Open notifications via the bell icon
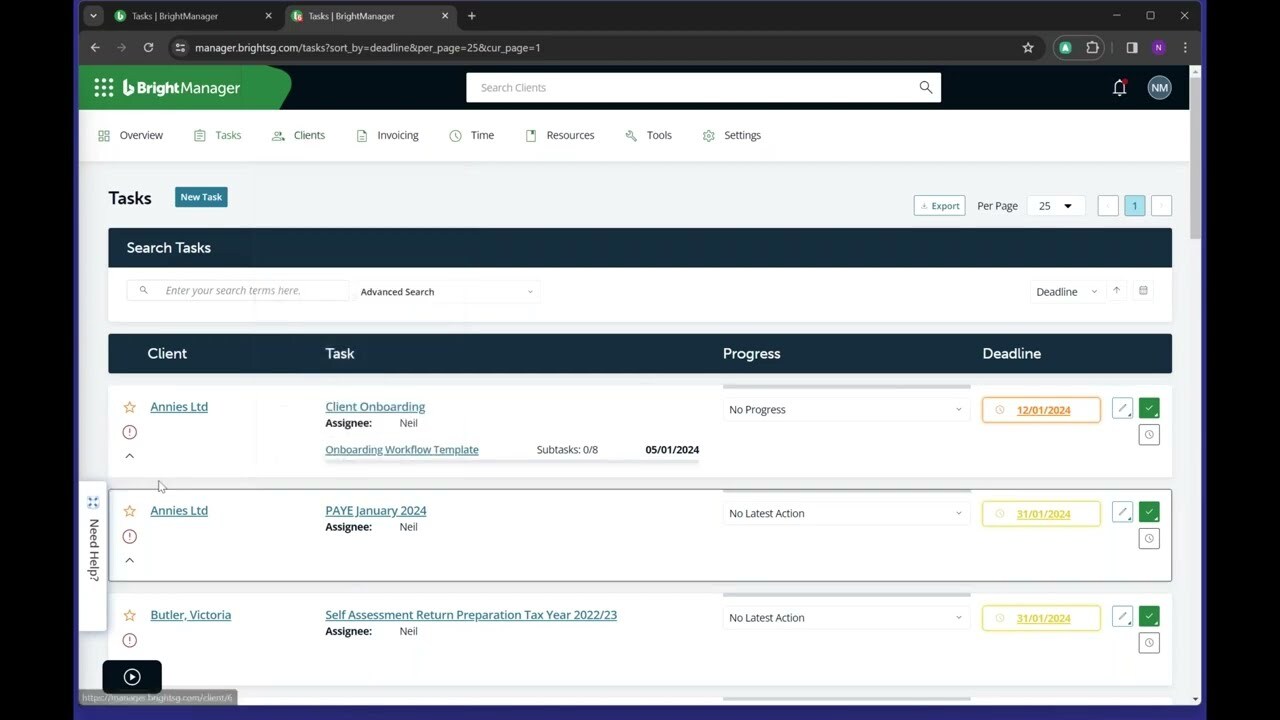Image resolution: width=1280 pixels, height=720 pixels. pos(1119,87)
